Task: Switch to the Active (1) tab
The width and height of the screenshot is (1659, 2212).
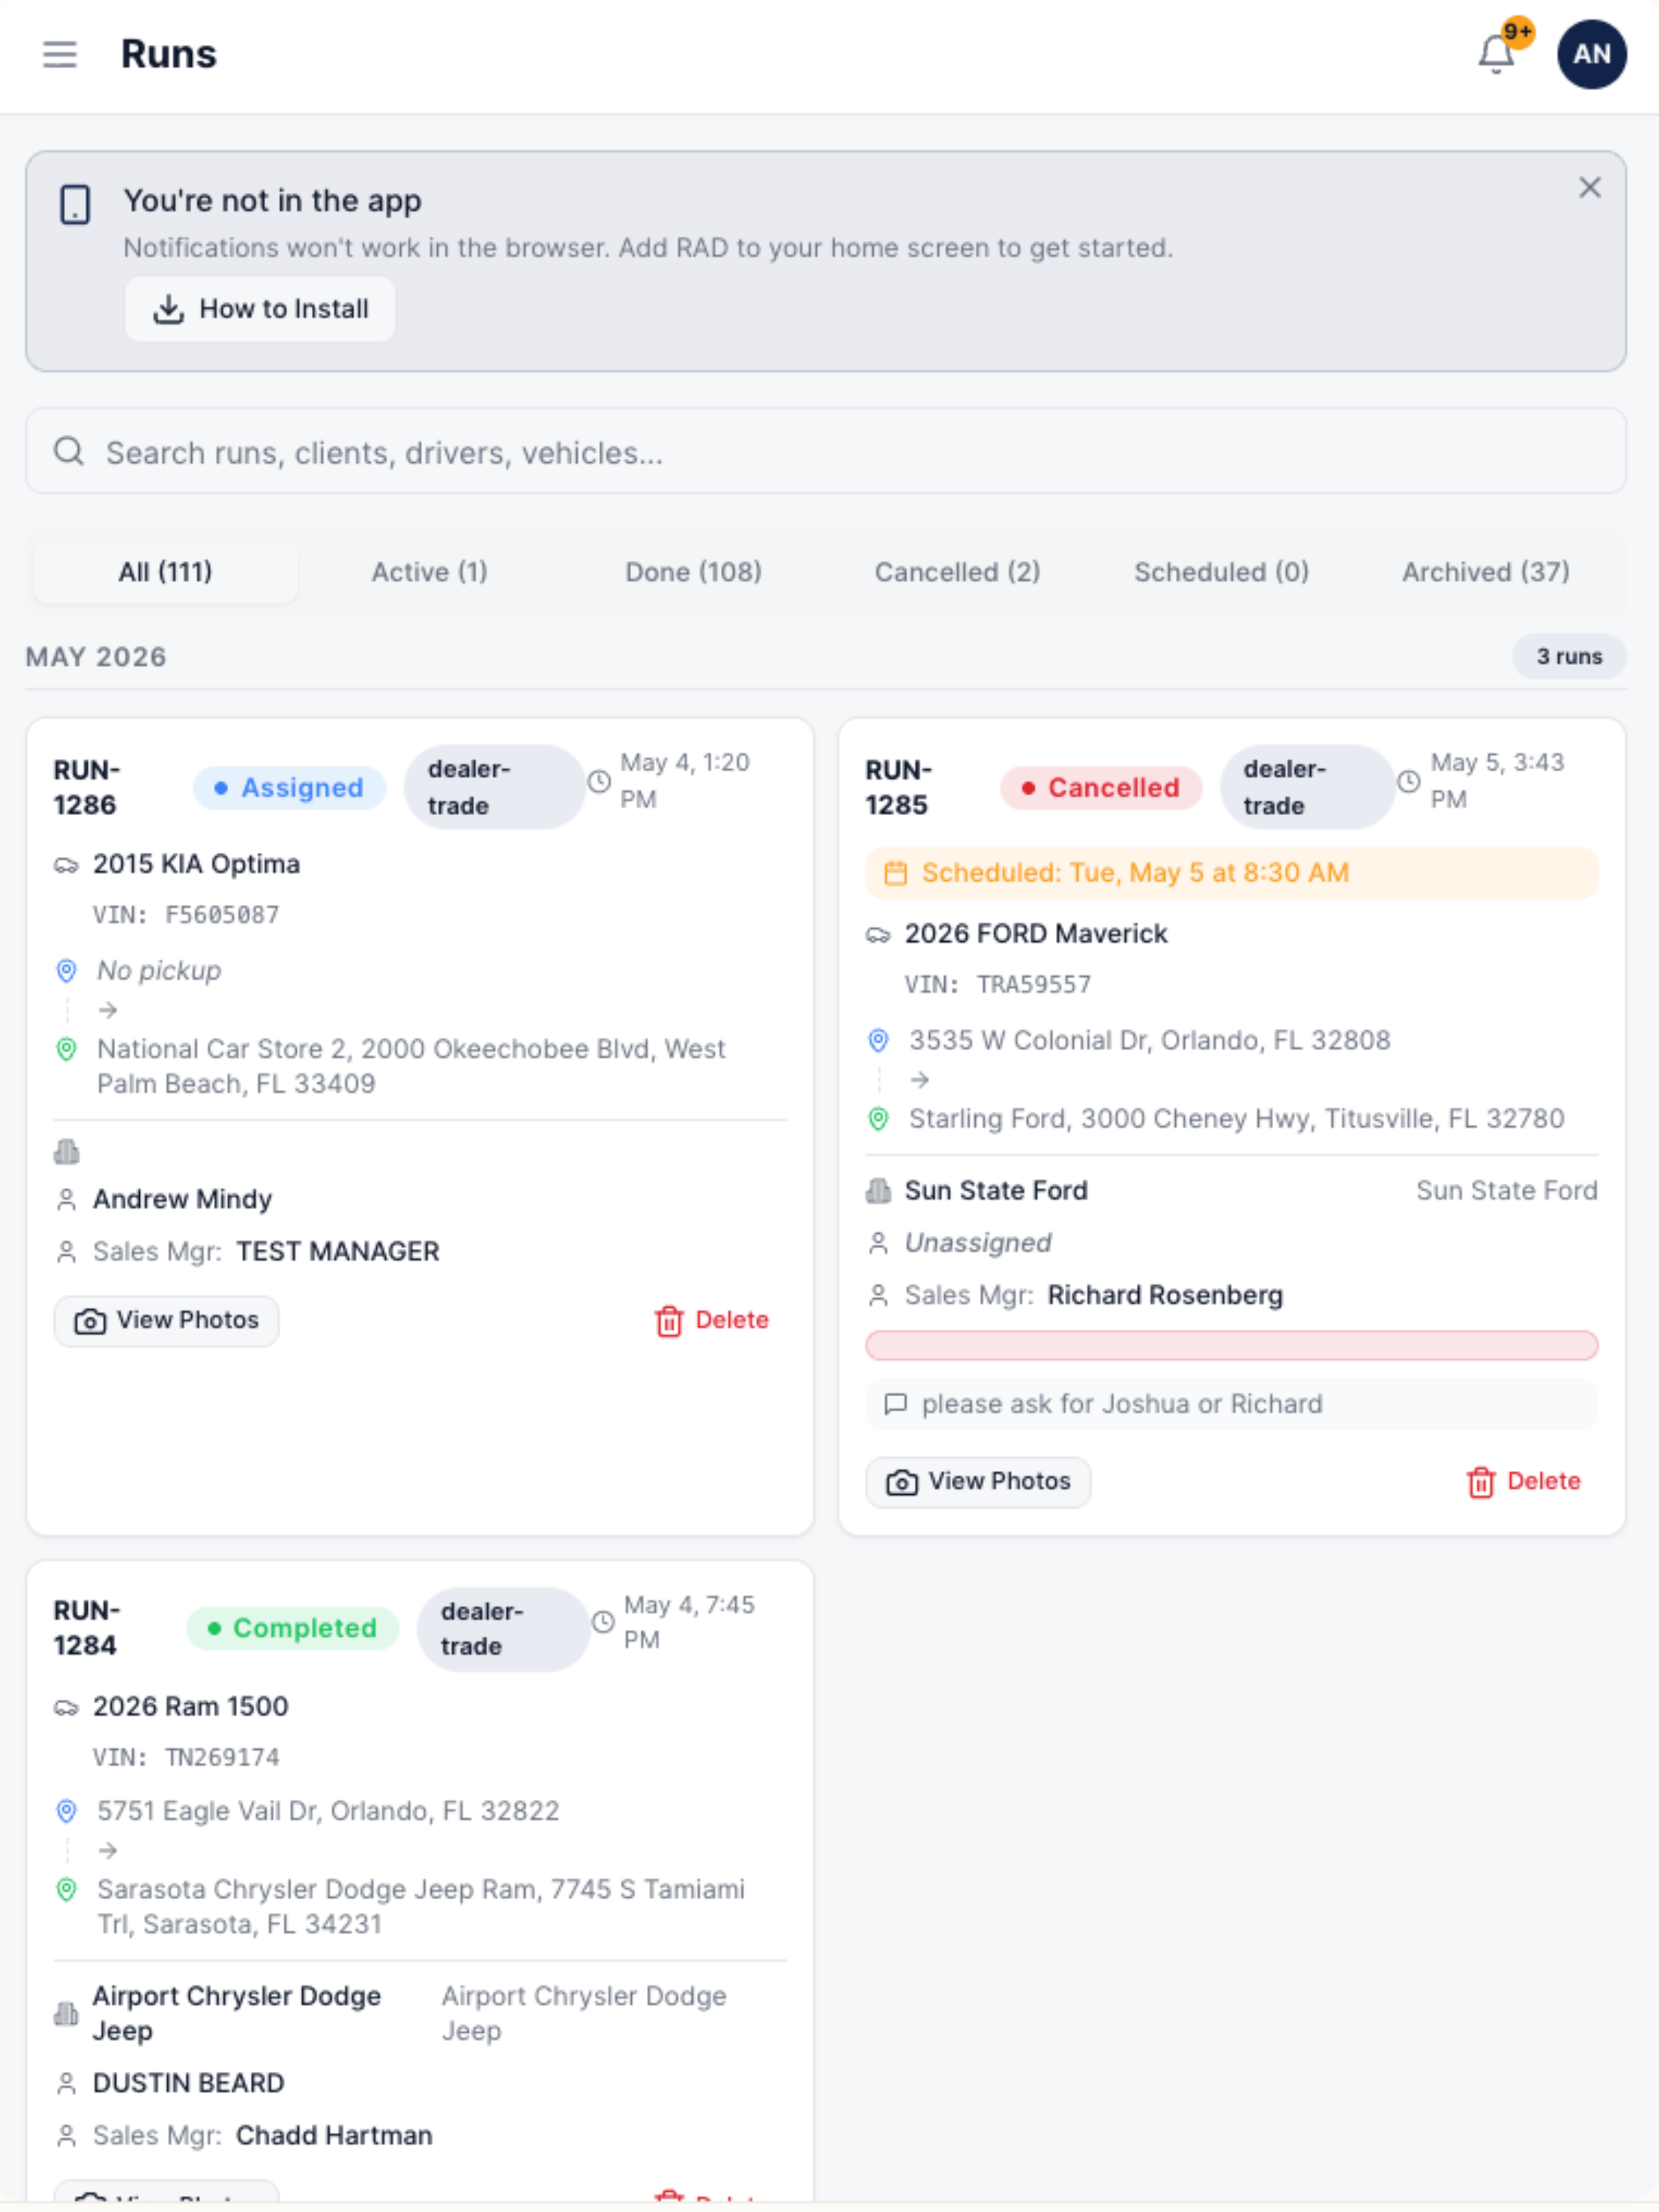Action: [430, 572]
